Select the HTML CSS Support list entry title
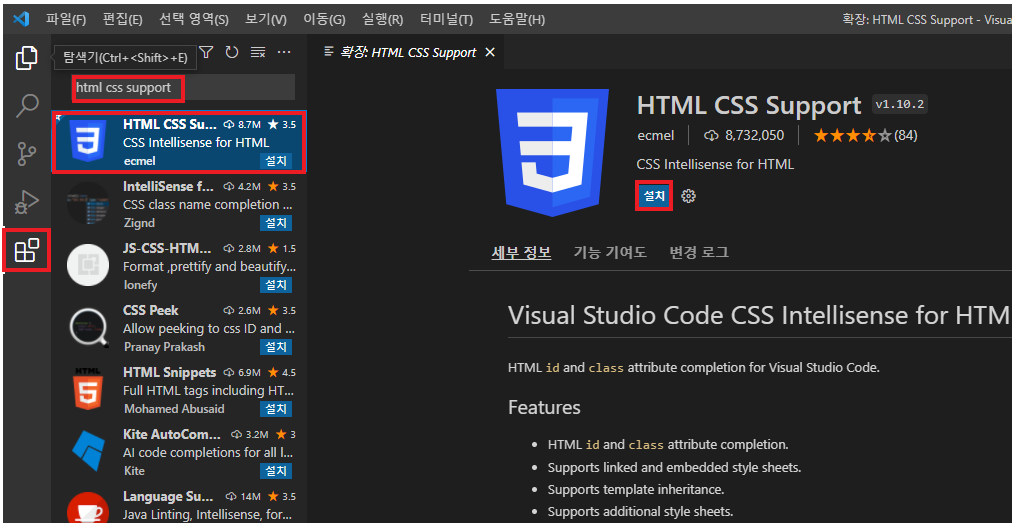 (x=170, y=125)
